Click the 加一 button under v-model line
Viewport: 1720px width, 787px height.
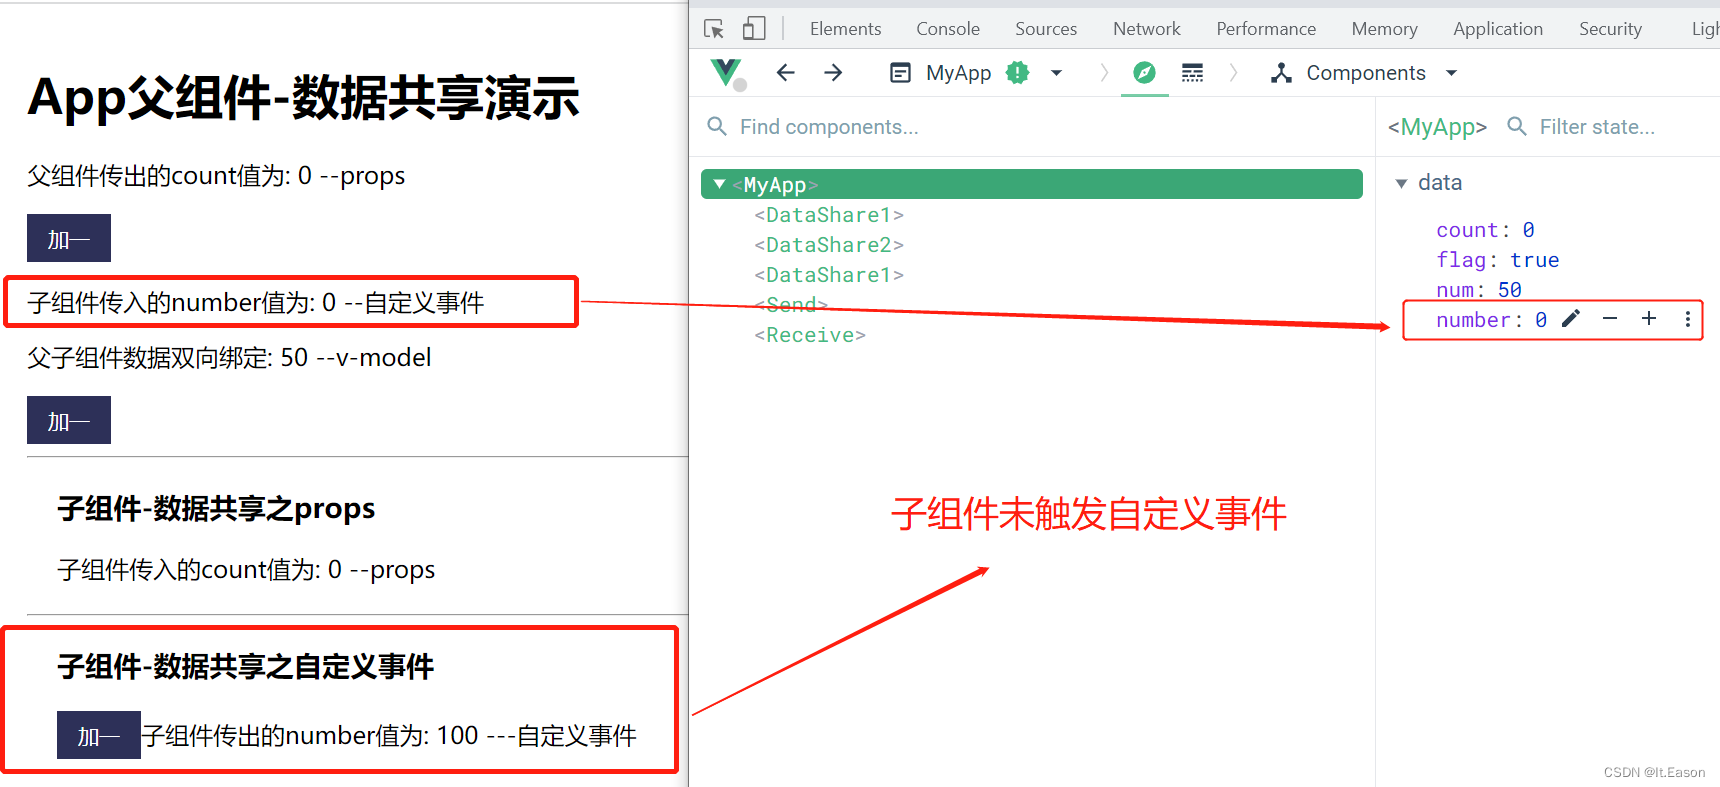[x=69, y=420]
